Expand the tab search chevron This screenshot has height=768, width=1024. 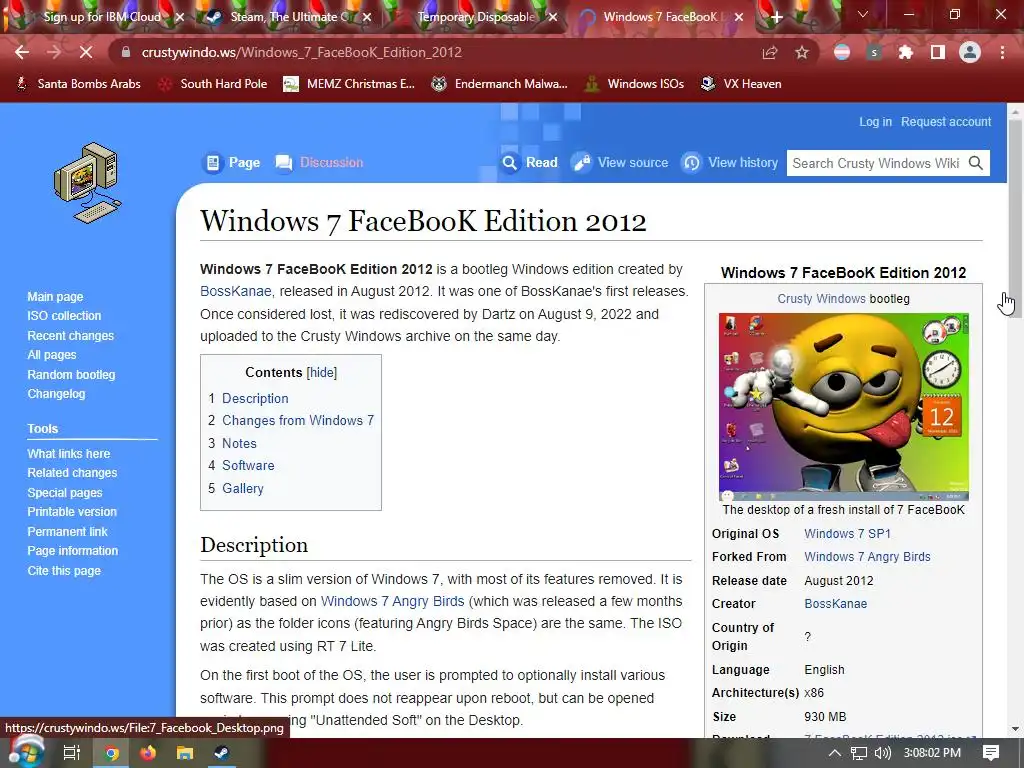863,14
